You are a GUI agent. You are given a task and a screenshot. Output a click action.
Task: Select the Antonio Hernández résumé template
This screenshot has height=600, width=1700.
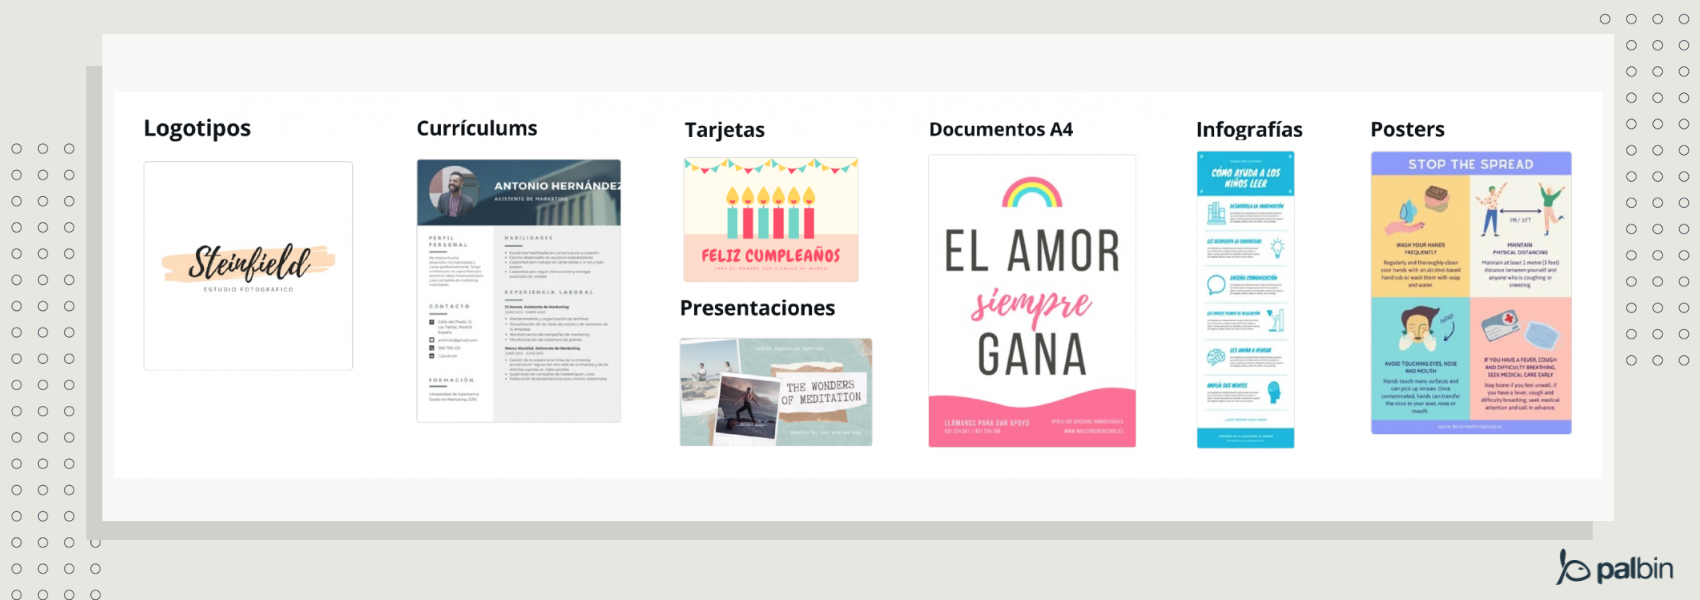point(519,291)
